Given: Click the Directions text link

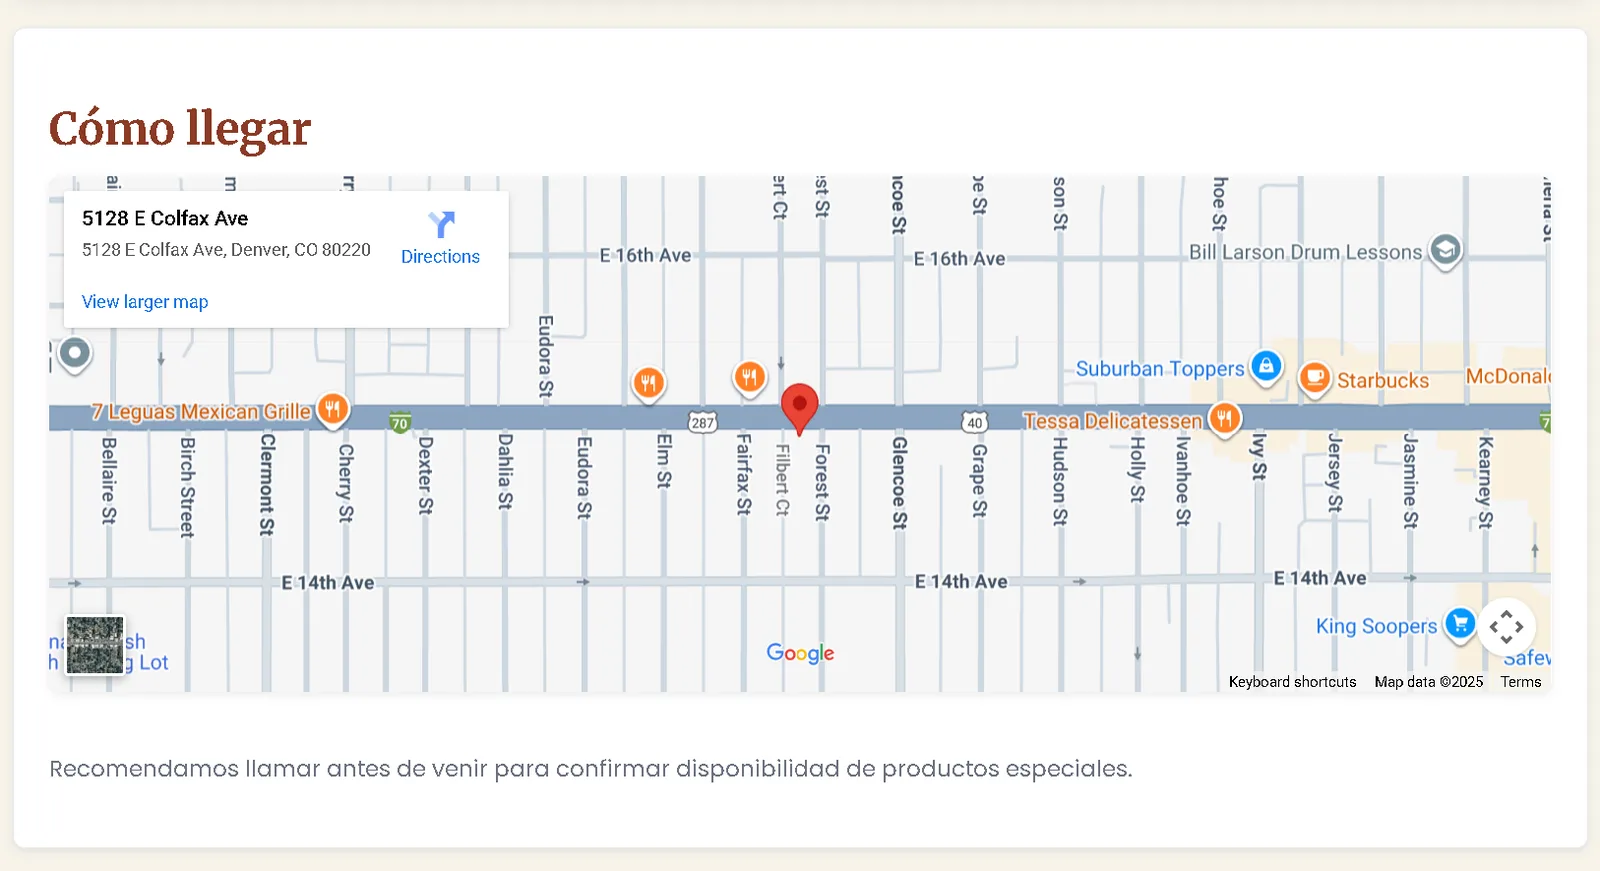Looking at the screenshot, I should [440, 257].
